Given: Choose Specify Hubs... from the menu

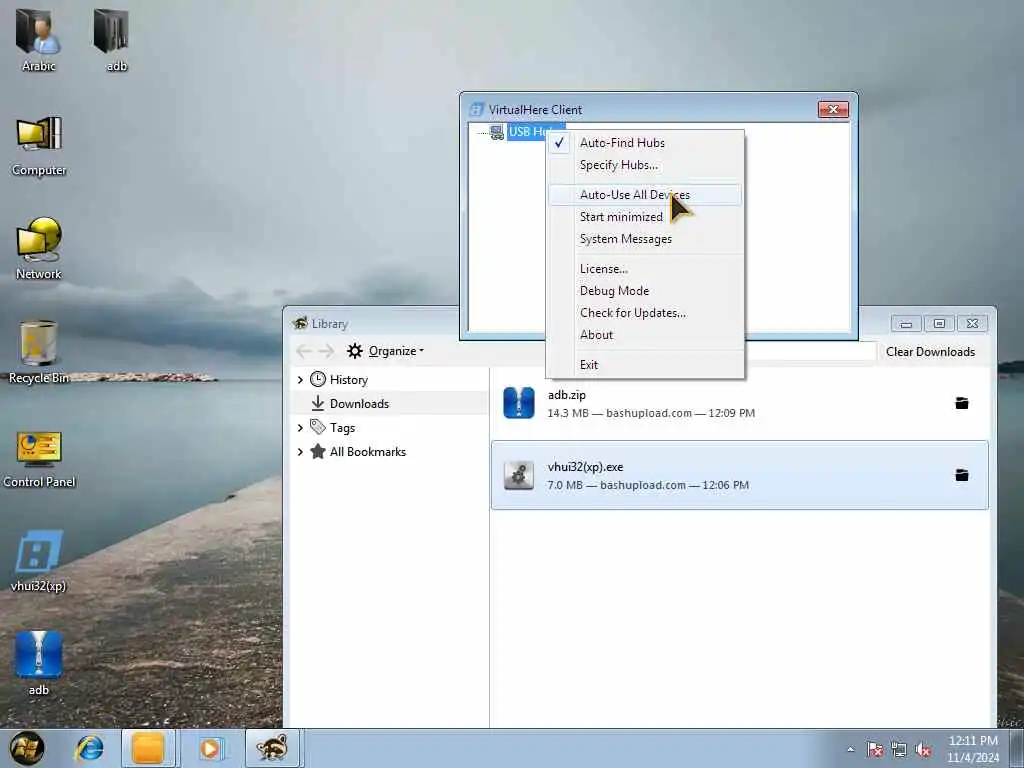Looking at the screenshot, I should [x=645, y=165].
